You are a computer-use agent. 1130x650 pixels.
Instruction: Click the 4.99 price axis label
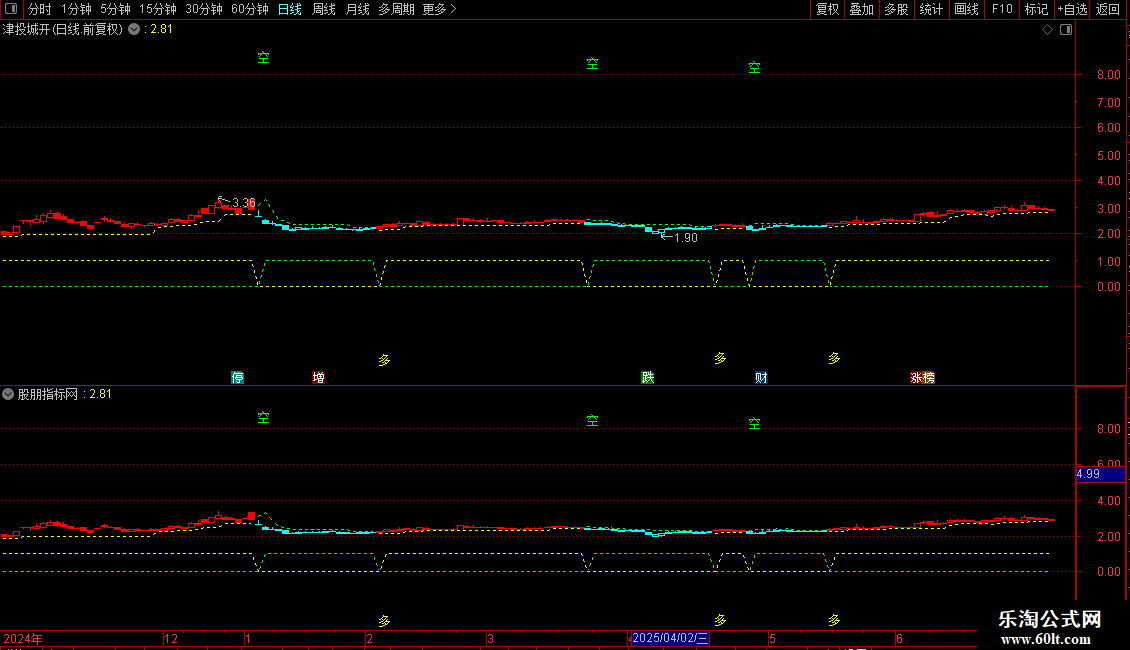1100,473
